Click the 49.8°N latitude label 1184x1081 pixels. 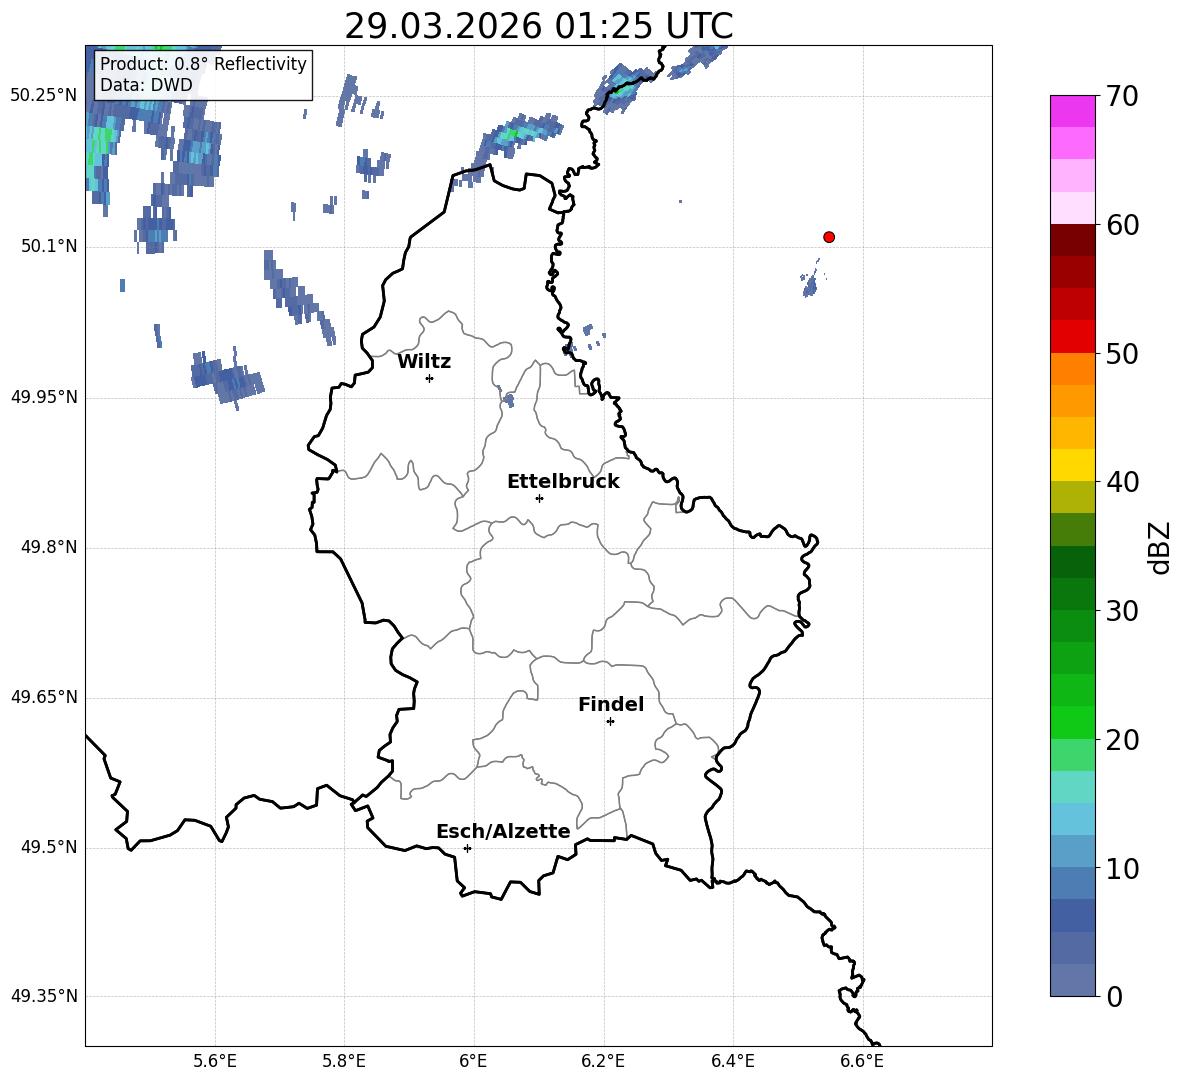(x=49, y=547)
